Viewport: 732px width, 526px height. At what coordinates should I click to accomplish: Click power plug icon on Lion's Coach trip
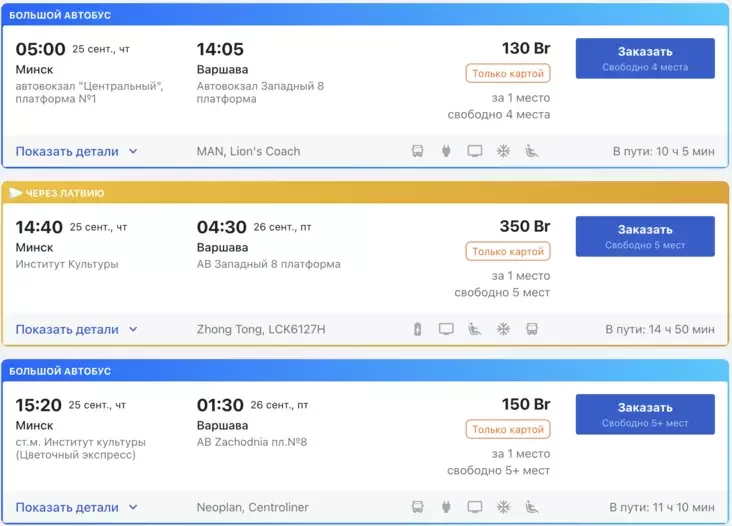pos(446,152)
